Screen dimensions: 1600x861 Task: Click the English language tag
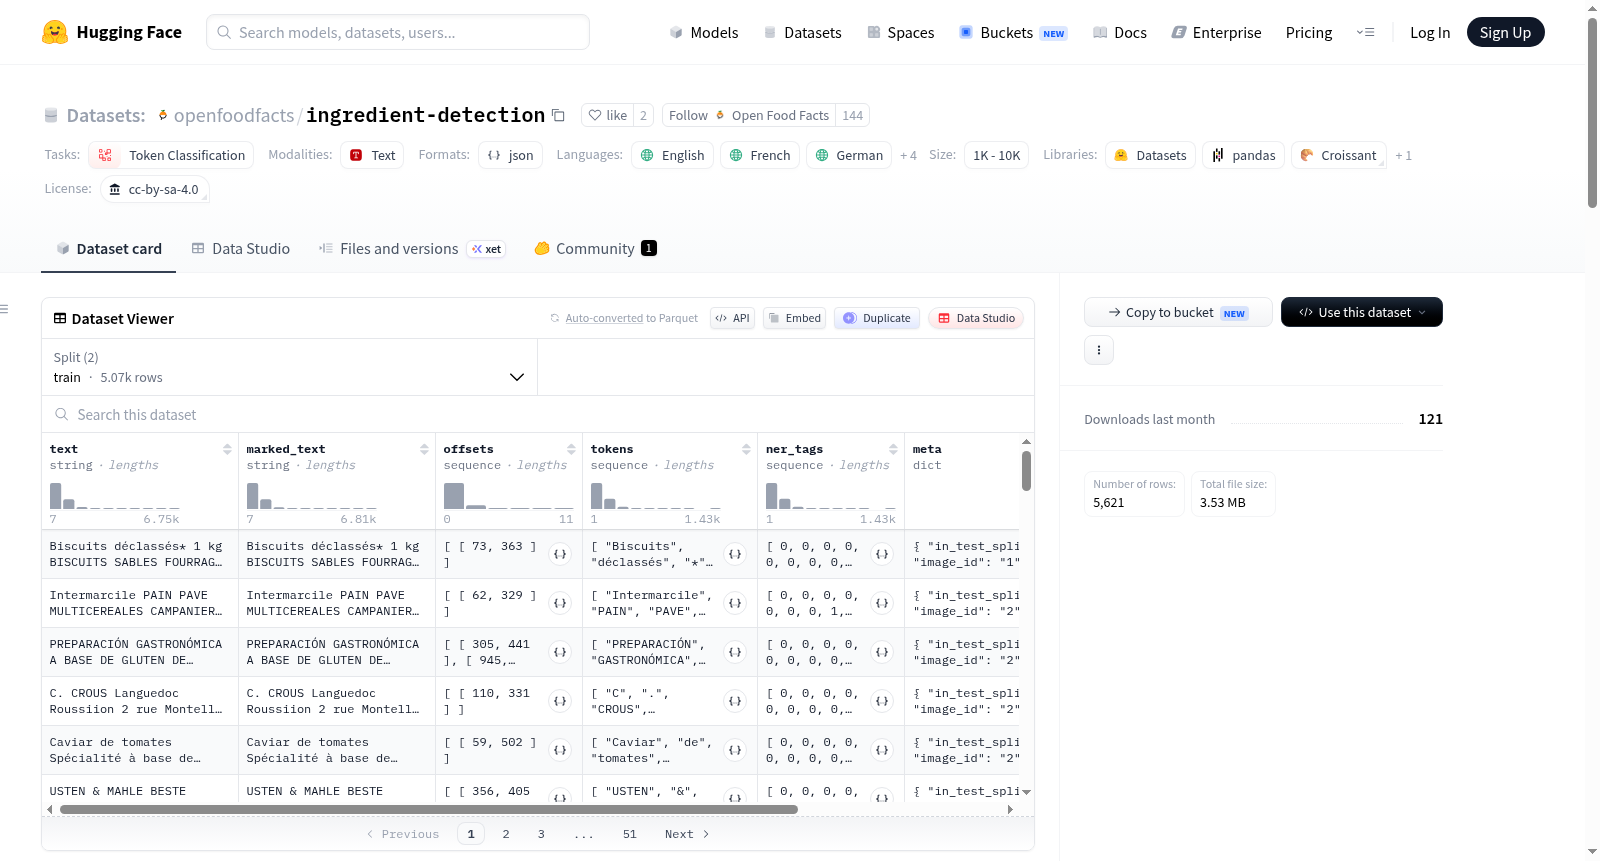click(672, 155)
